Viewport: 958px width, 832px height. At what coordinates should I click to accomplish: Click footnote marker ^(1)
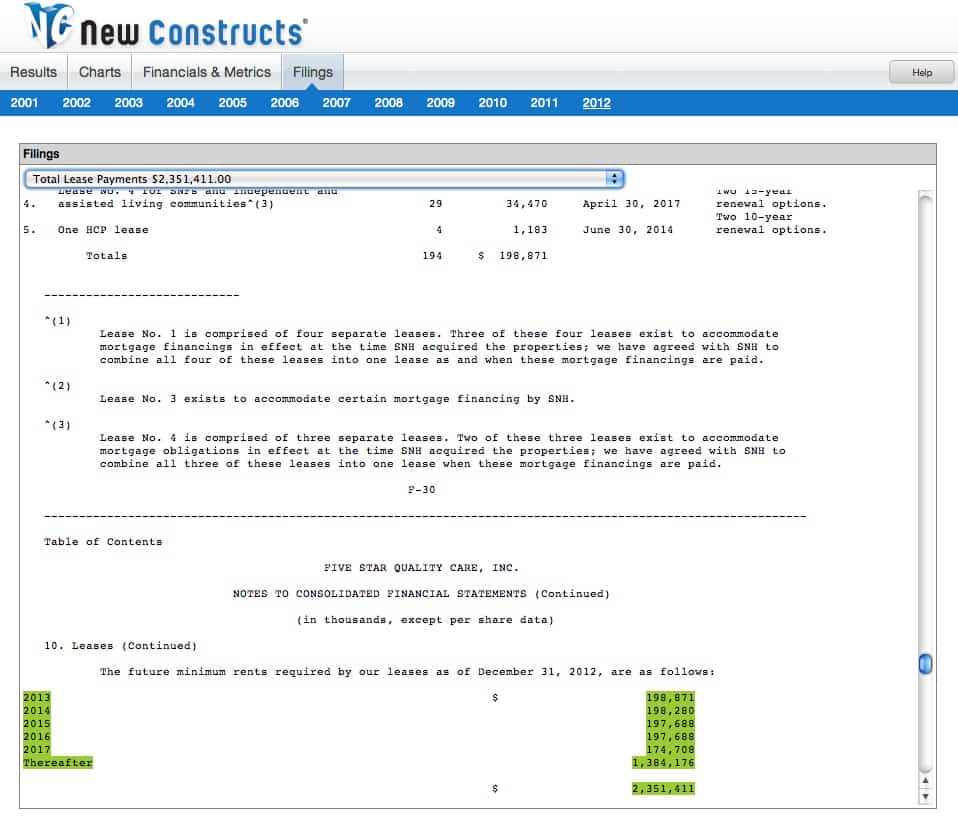click(57, 321)
